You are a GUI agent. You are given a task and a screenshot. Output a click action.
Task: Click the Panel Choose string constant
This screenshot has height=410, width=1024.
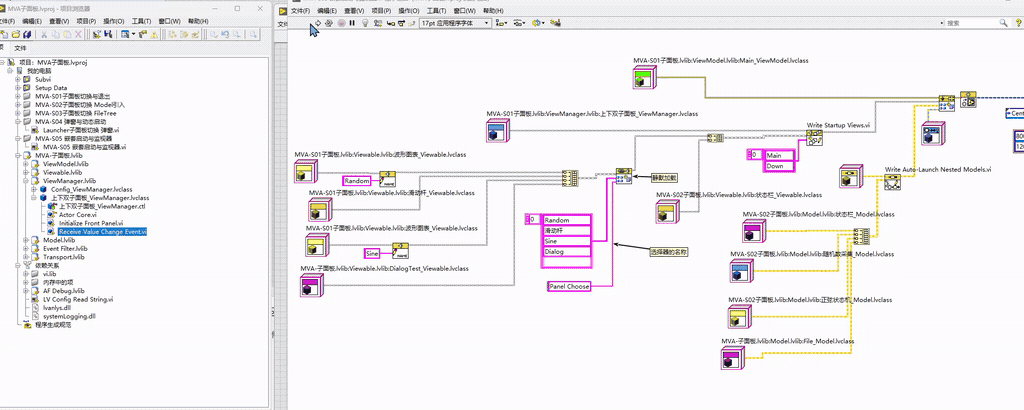(569, 287)
